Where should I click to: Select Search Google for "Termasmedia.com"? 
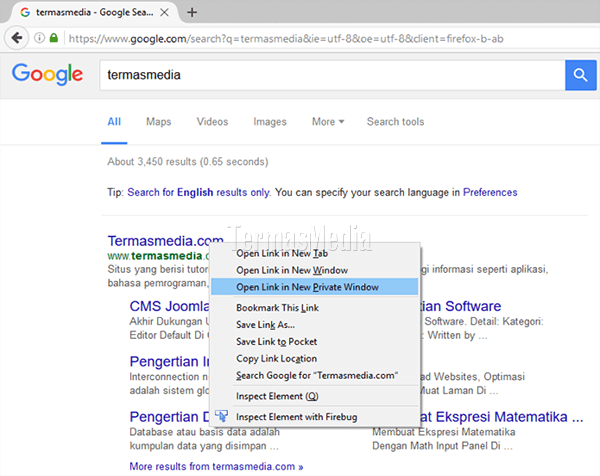(x=315, y=375)
